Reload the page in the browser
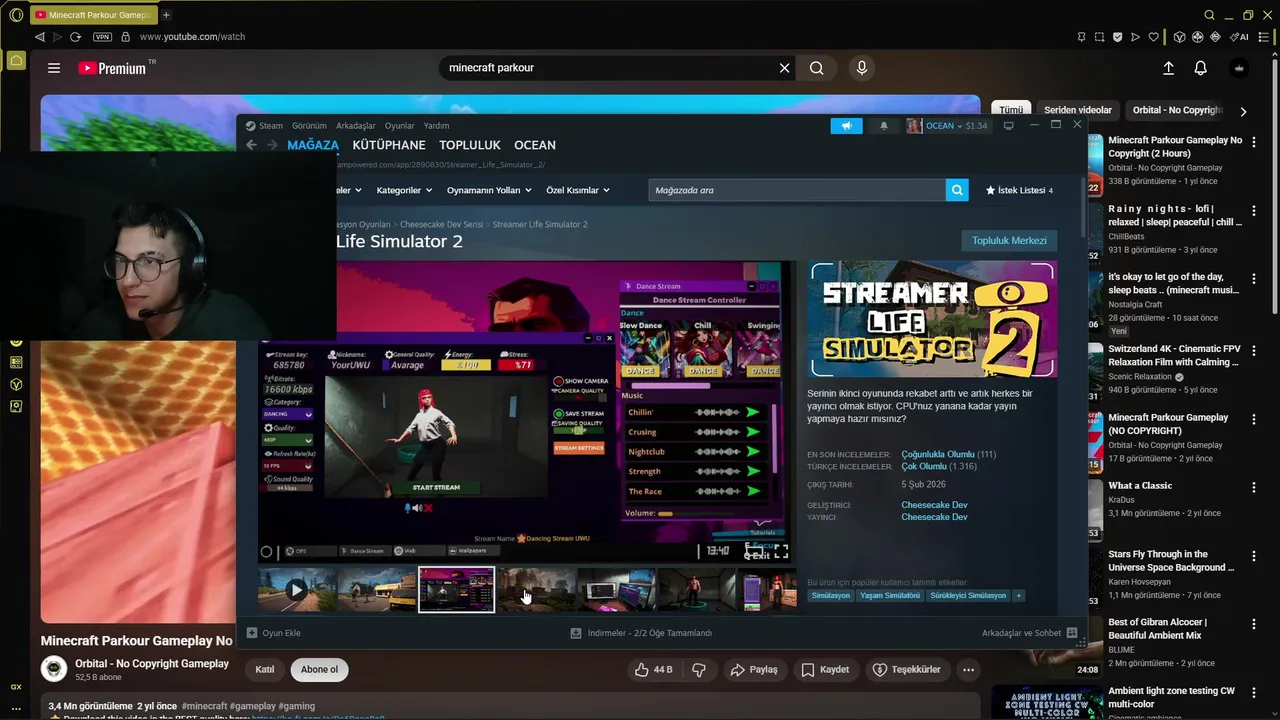Screen dimensions: 1280x720 coord(75,37)
